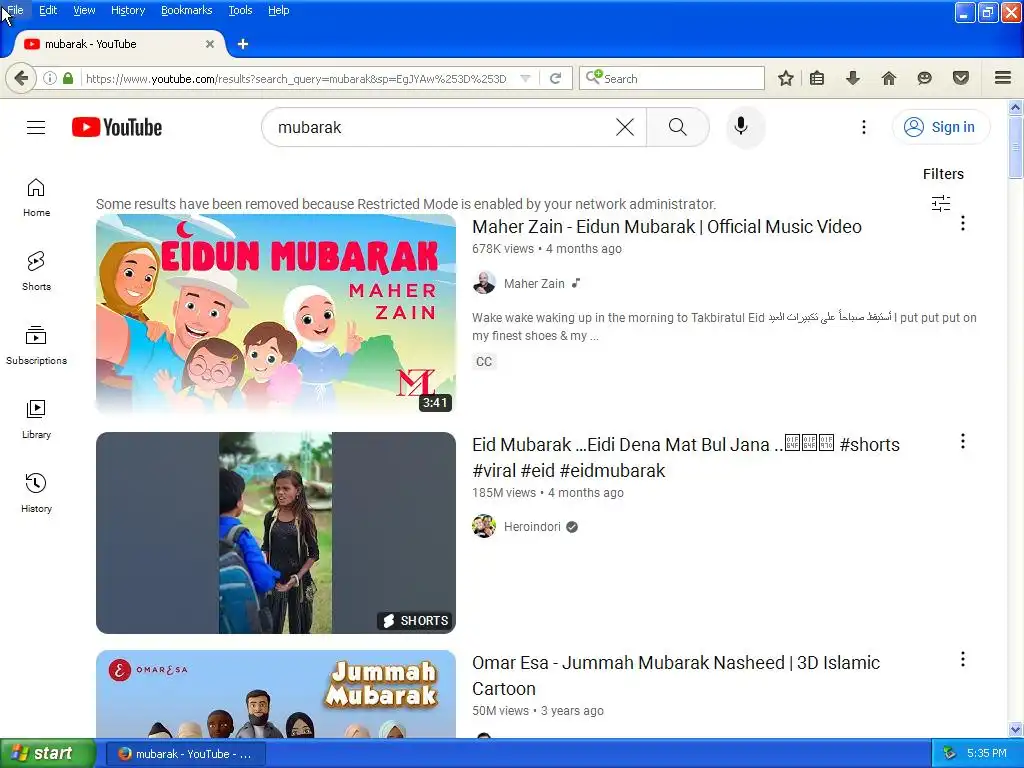Go to browser home page icon
This screenshot has height=768, width=1024.
pyautogui.click(x=889, y=78)
